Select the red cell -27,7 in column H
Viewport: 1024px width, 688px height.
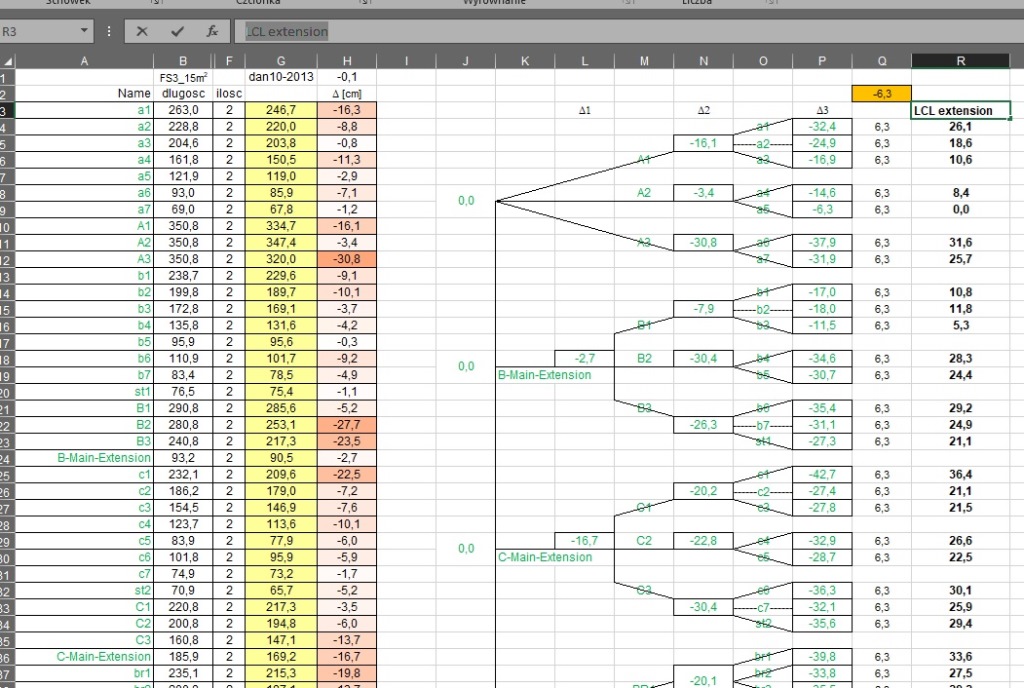347,425
